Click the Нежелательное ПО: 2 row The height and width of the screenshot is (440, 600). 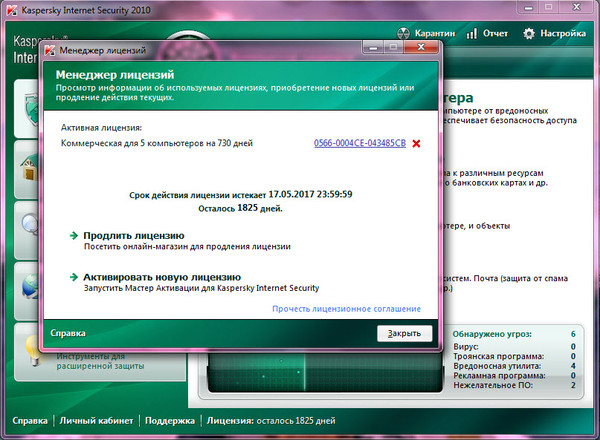tap(514, 385)
